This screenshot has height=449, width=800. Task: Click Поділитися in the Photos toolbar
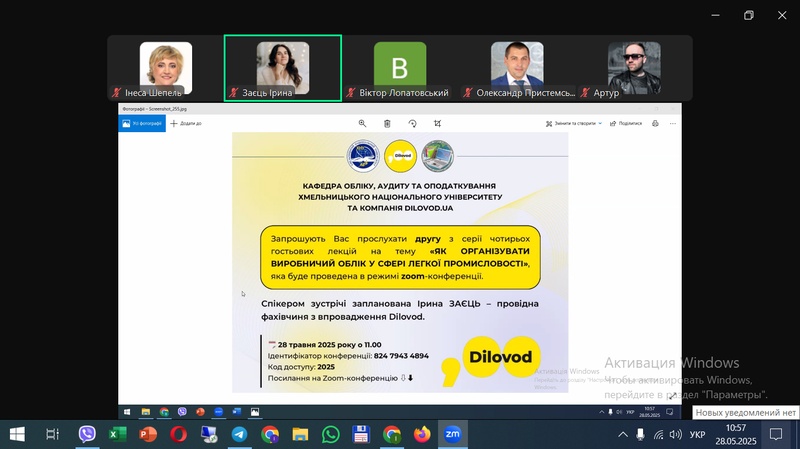pyautogui.click(x=626, y=123)
